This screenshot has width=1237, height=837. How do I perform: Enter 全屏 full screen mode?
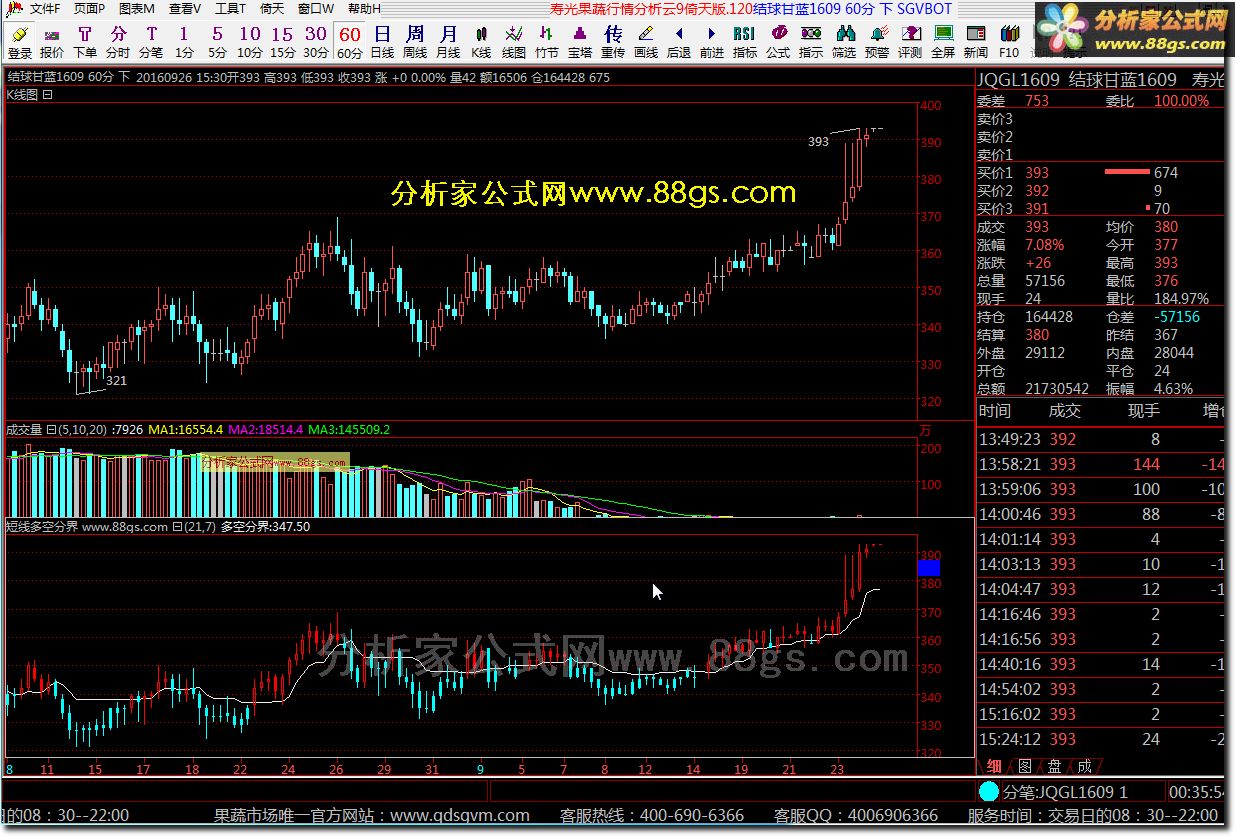click(943, 42)
